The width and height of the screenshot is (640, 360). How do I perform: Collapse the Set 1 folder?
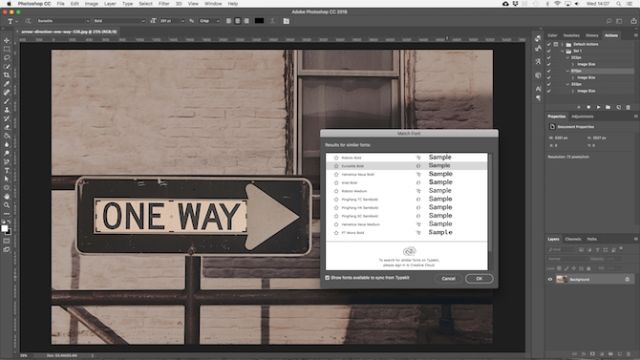562,51
